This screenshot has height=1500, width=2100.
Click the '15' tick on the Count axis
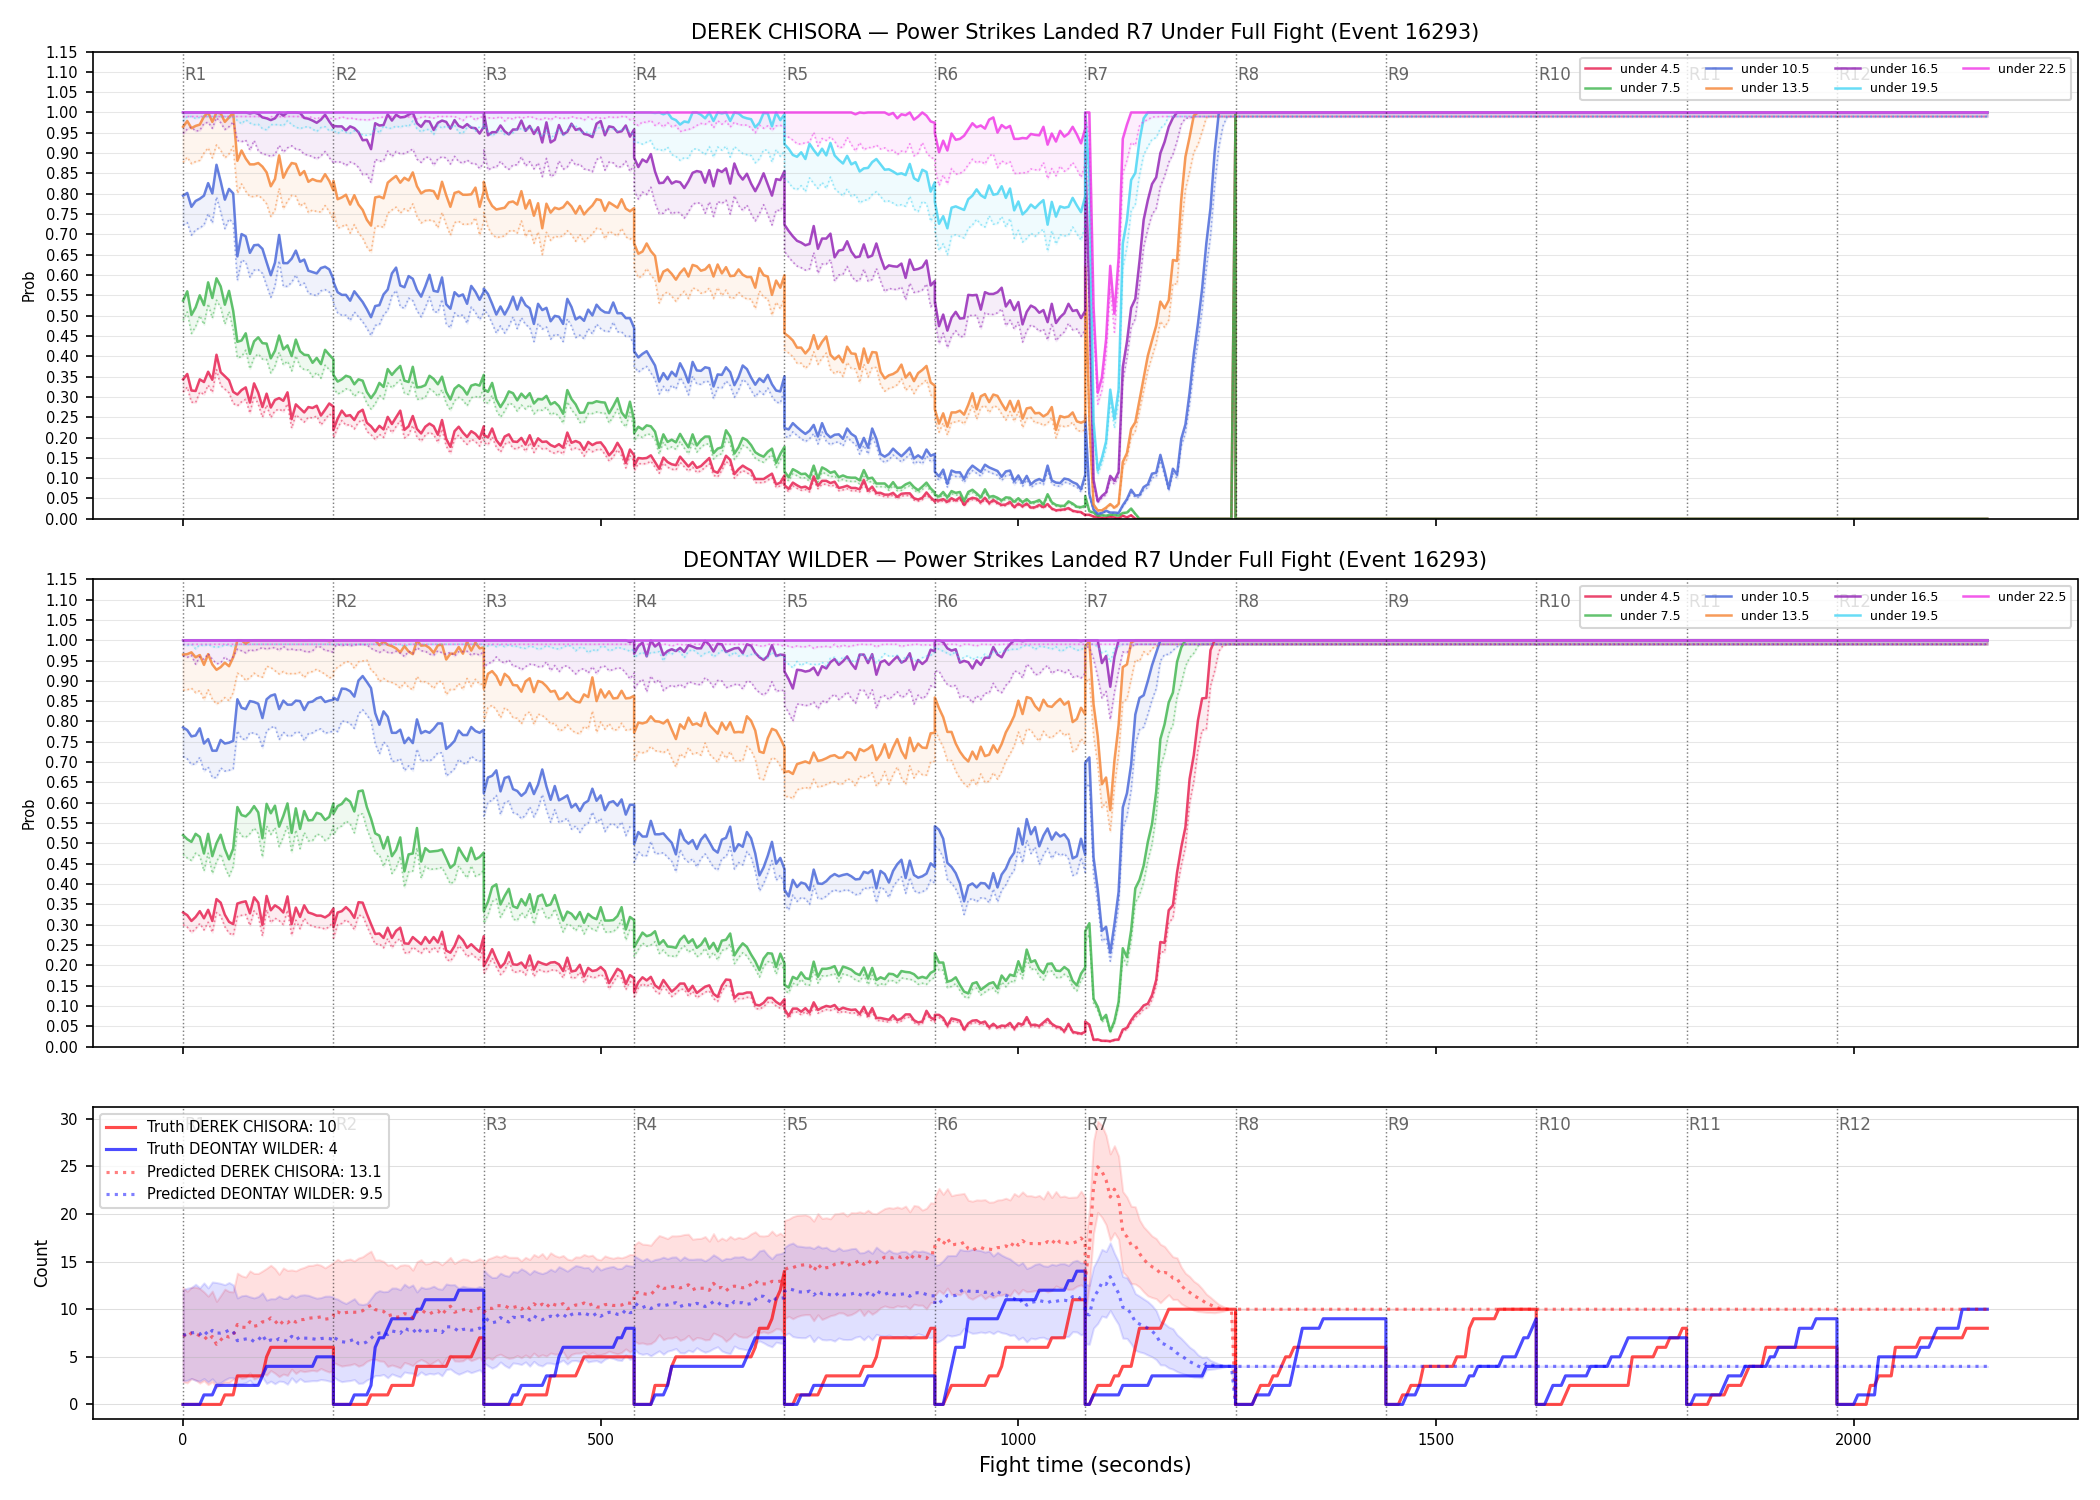[68, 1262]
